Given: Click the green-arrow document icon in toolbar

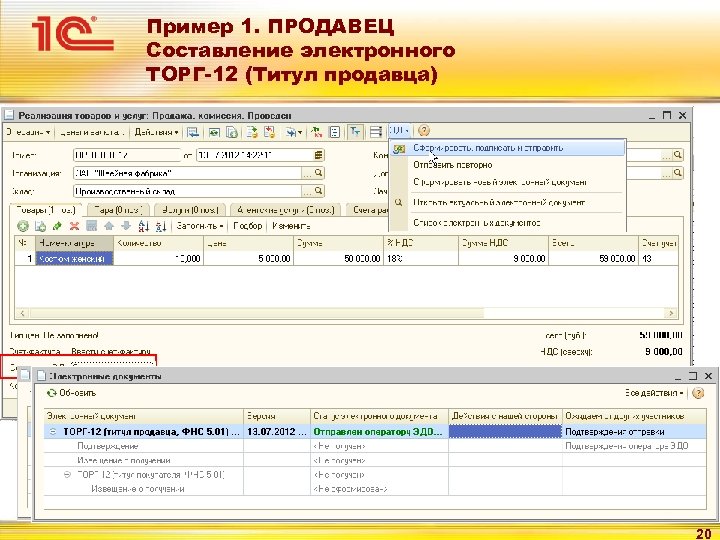Looking at the screenshot, I should click(214, 132).
